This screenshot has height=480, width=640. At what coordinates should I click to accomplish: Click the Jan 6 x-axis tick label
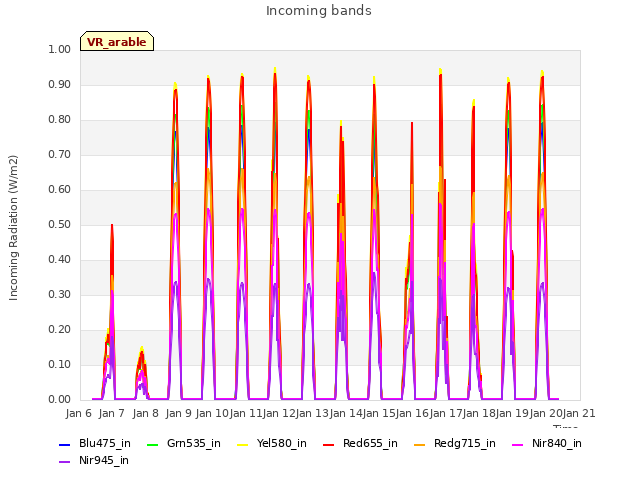79,413
